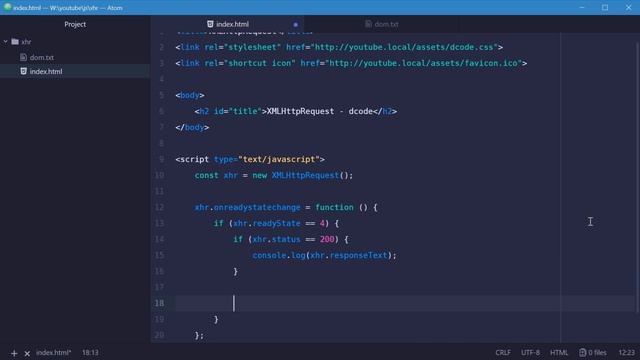Change encoding via UTF-8 selector

[530, 352]
